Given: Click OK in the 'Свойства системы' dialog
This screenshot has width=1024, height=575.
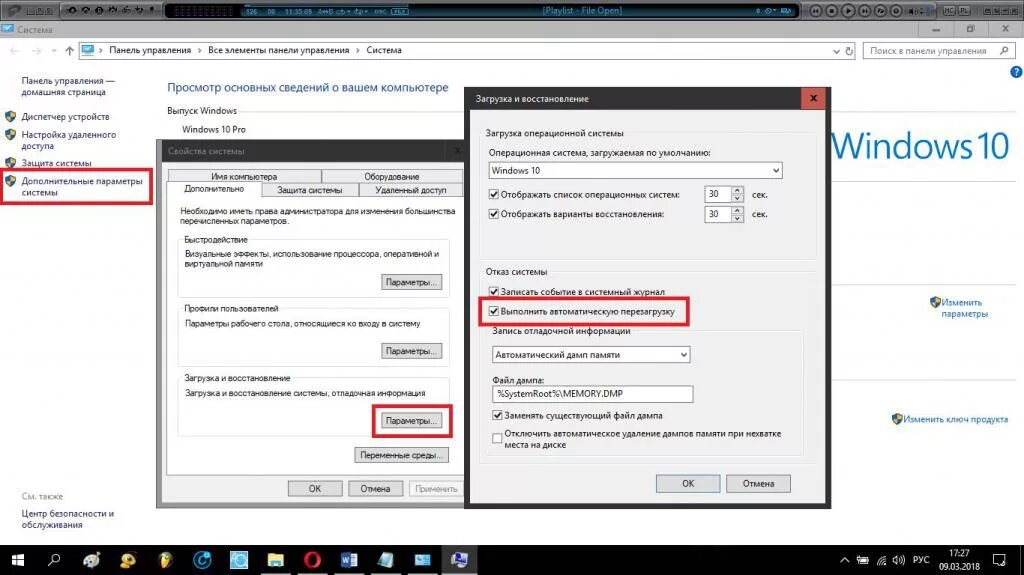Looking at the screenshot, I should [315, 489].
